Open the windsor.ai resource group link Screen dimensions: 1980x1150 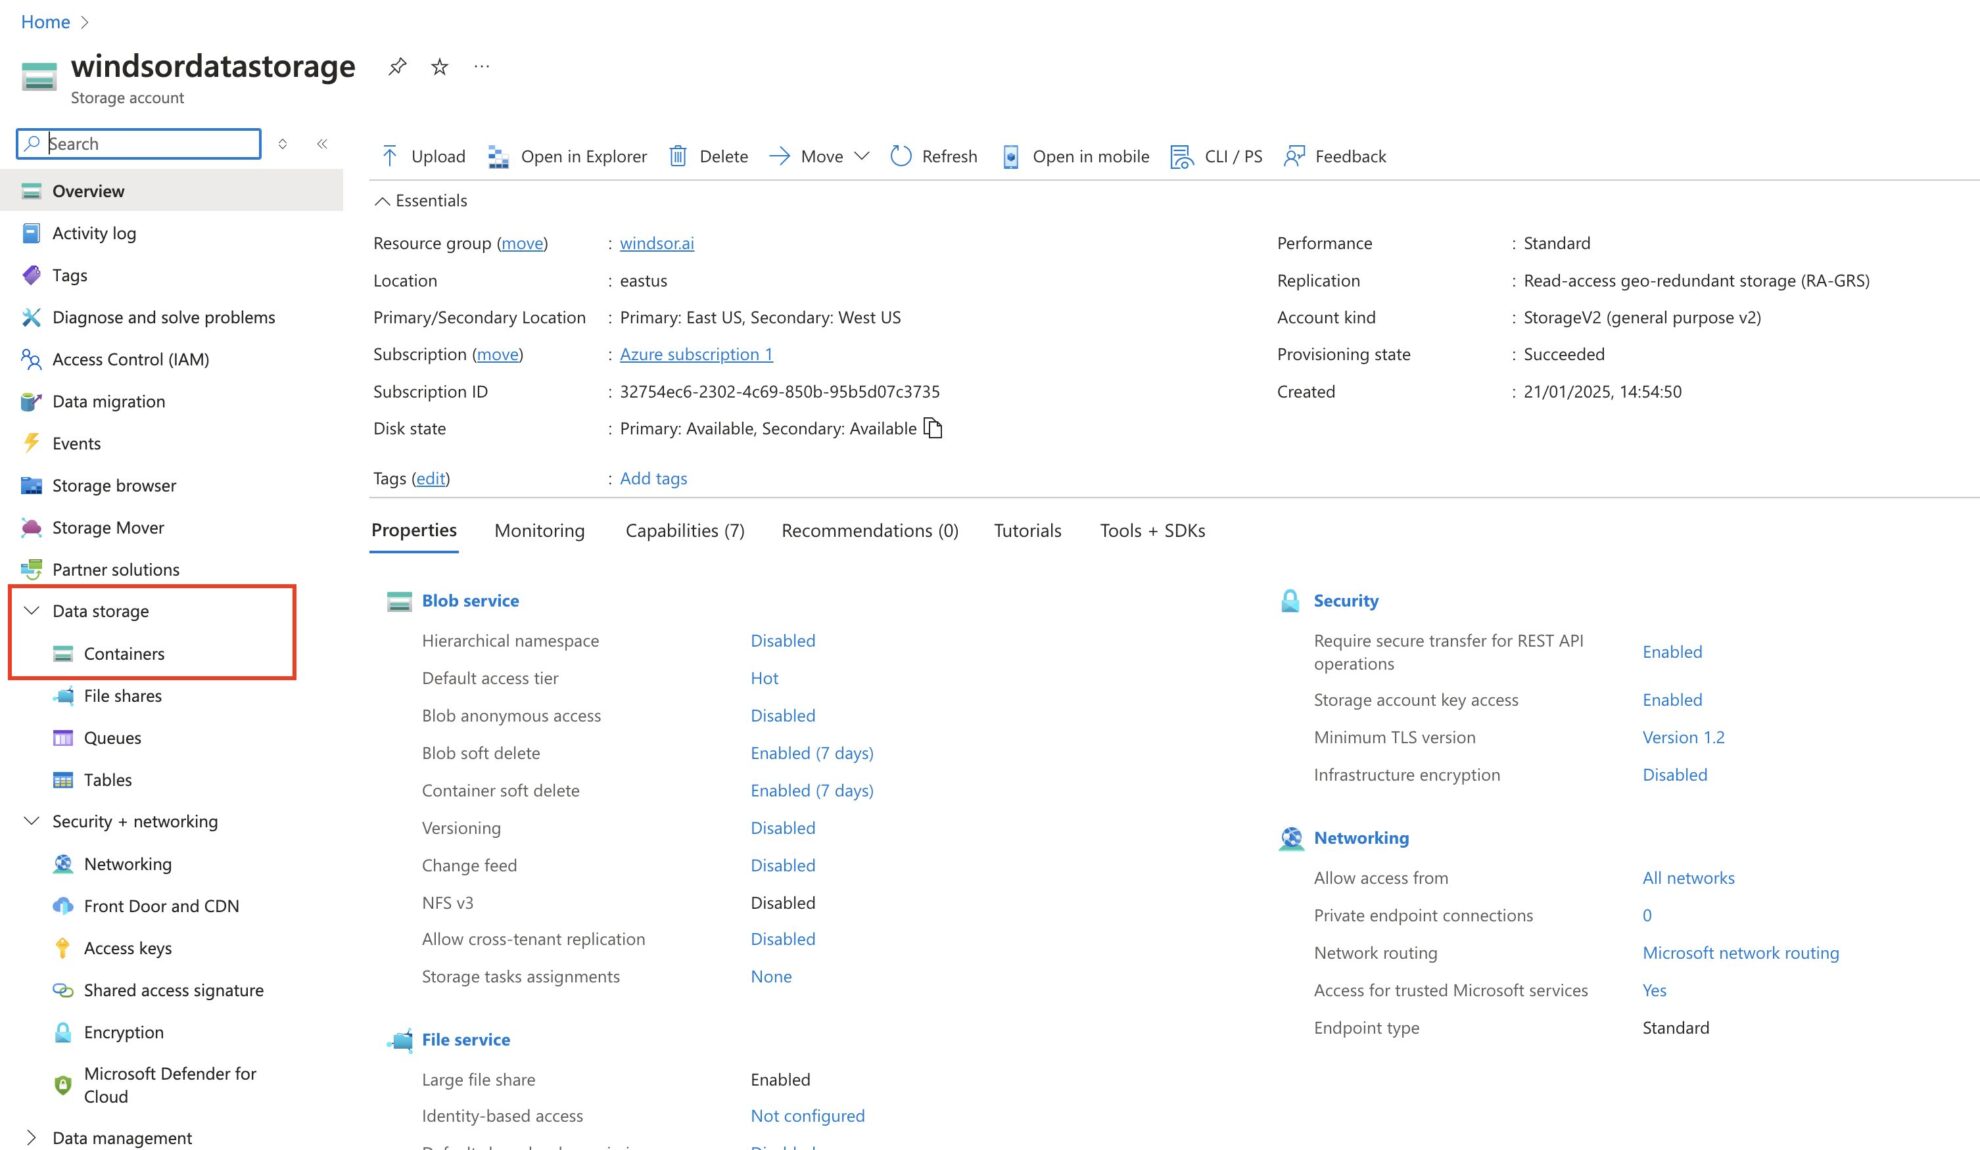(x=656, y=243)
